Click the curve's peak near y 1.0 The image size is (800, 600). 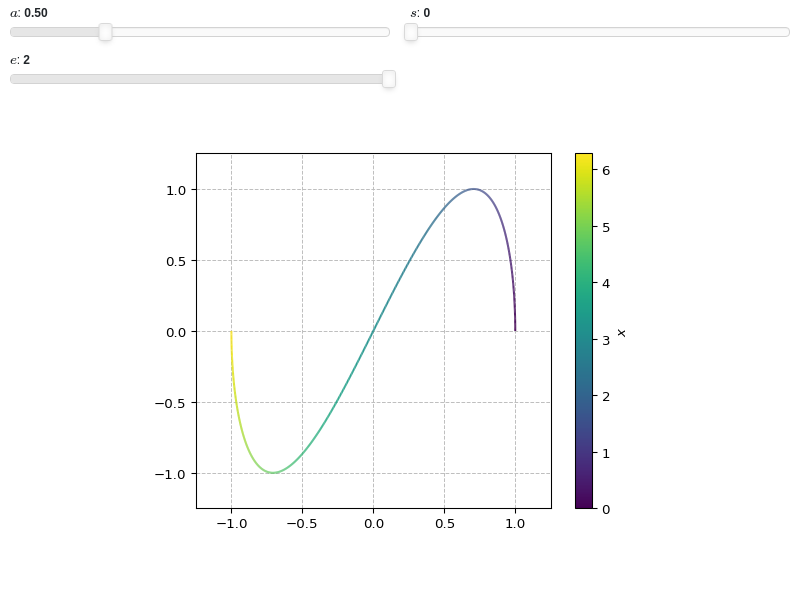473,189
